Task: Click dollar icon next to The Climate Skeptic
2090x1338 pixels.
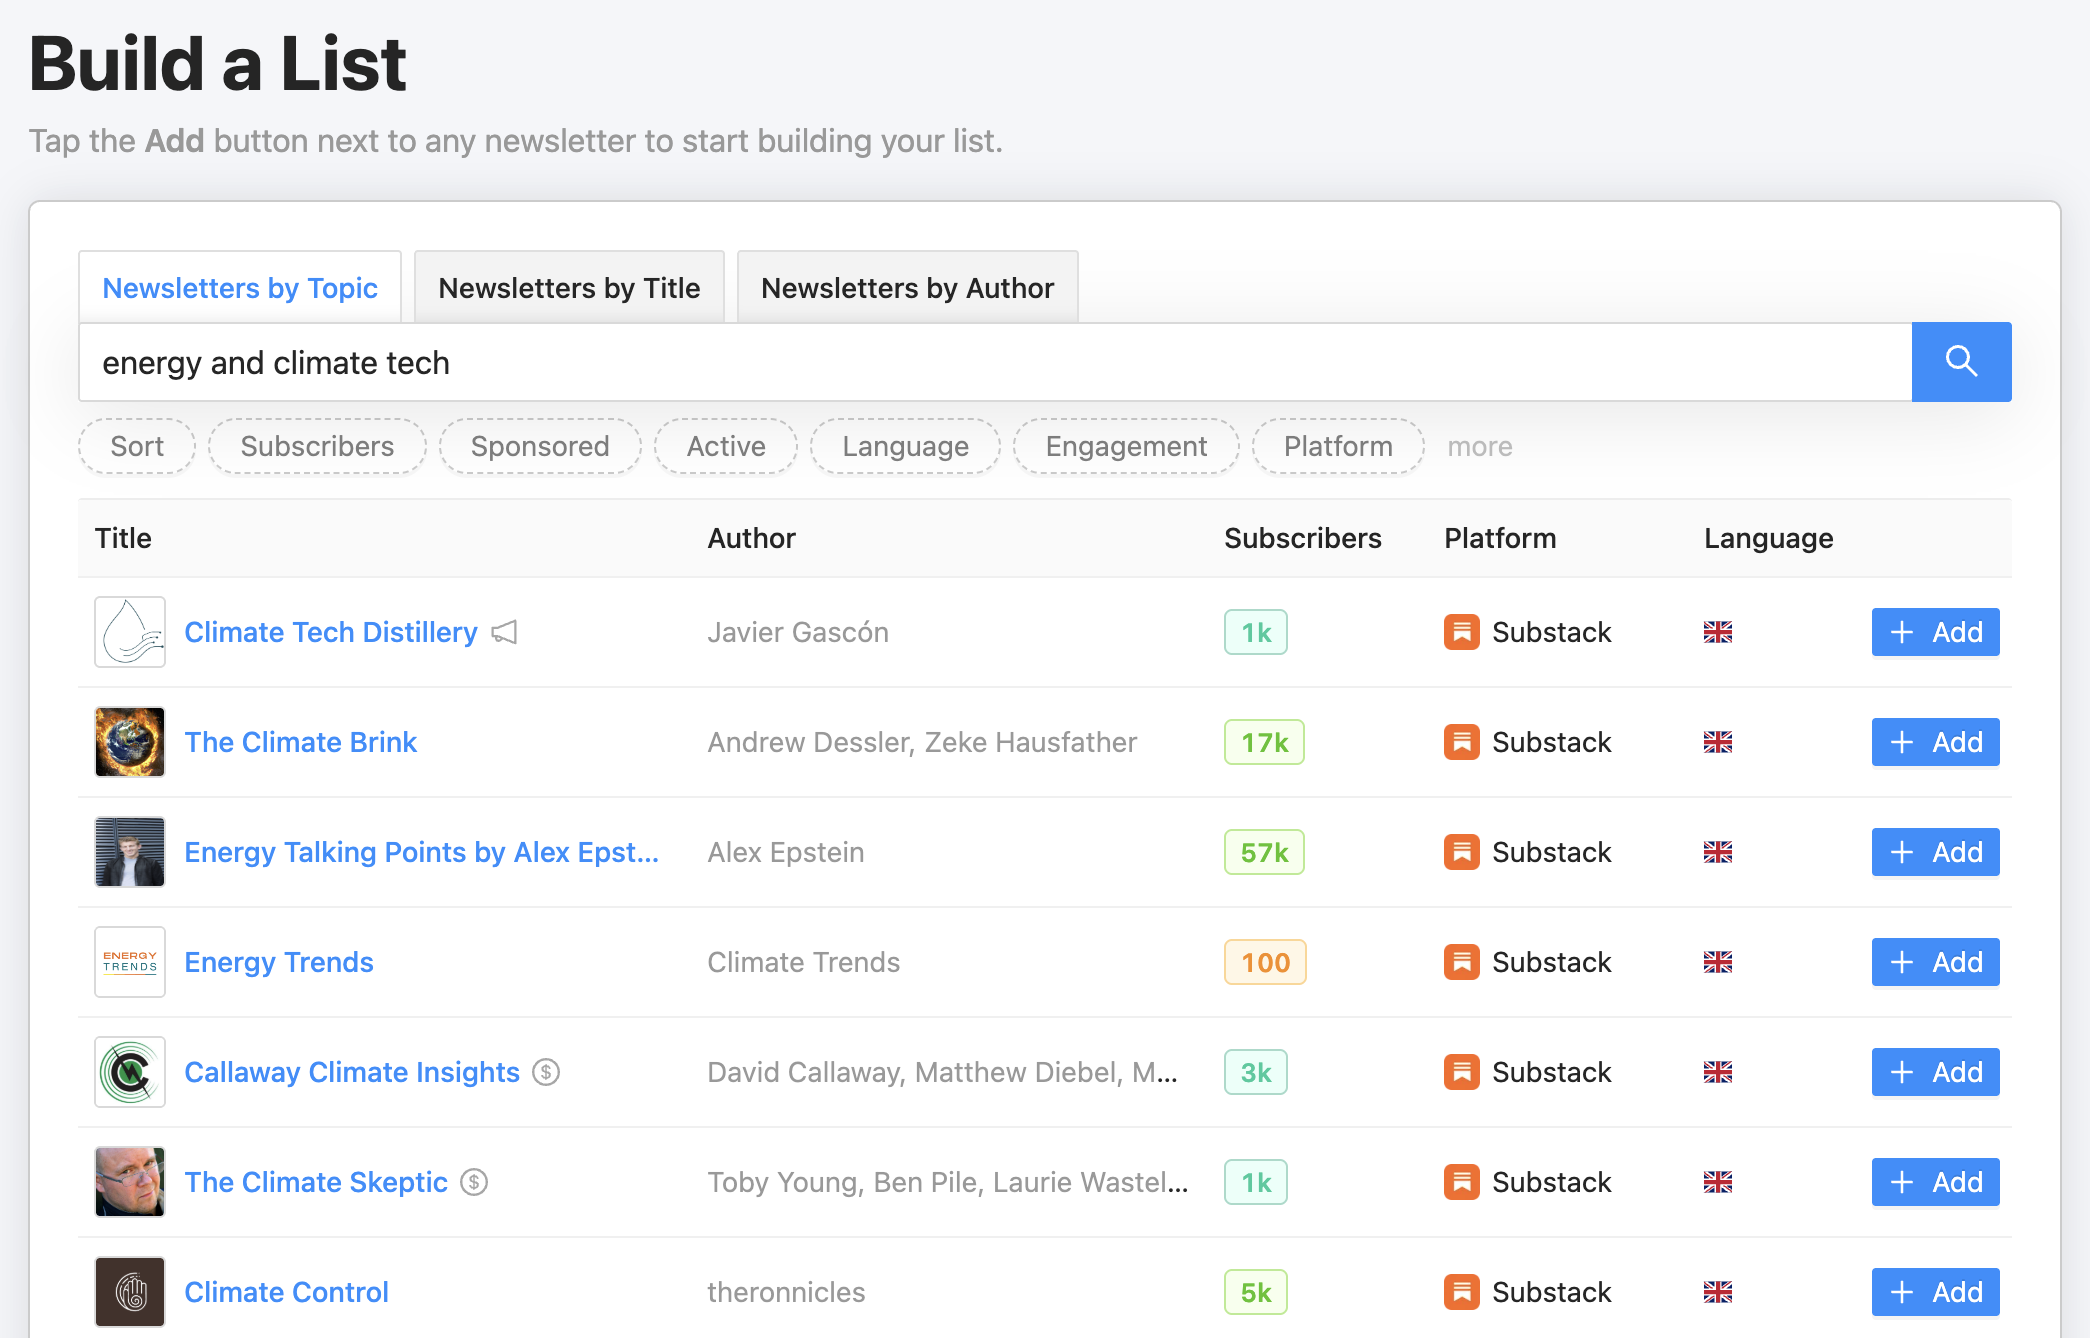Action: [x=474, y=1182]
